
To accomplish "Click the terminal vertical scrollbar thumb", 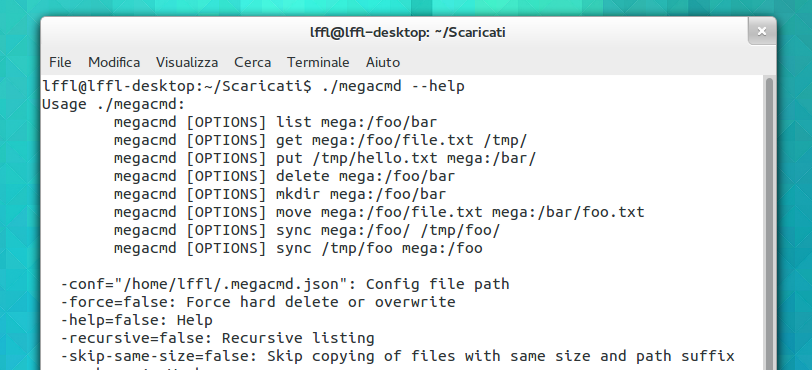I will (x=770, y=223).
